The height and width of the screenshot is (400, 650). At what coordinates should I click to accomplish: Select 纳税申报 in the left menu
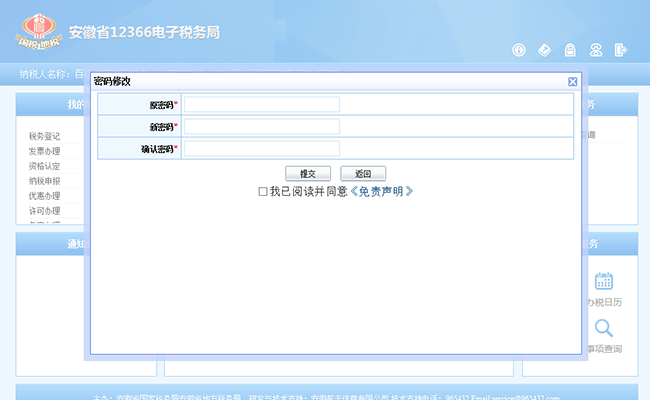[45, 181]
